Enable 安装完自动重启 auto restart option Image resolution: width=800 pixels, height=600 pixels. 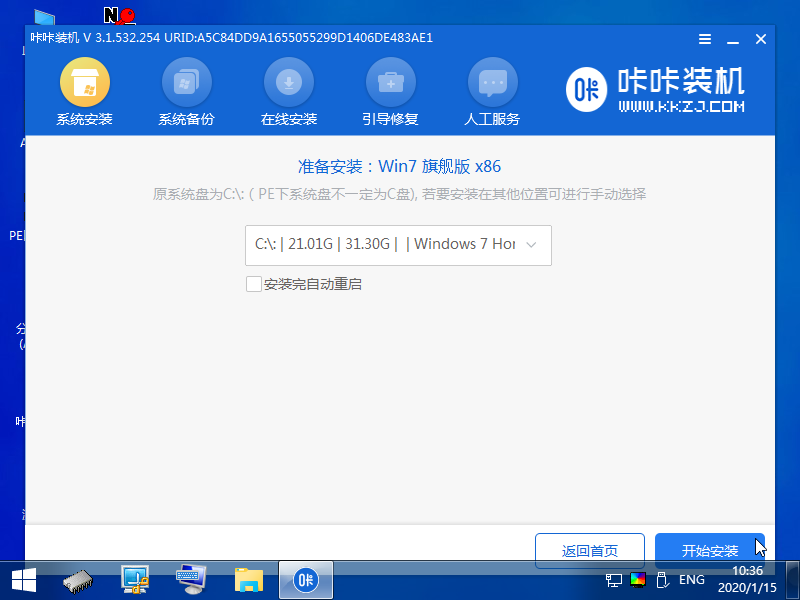click(x=254, y=284)
